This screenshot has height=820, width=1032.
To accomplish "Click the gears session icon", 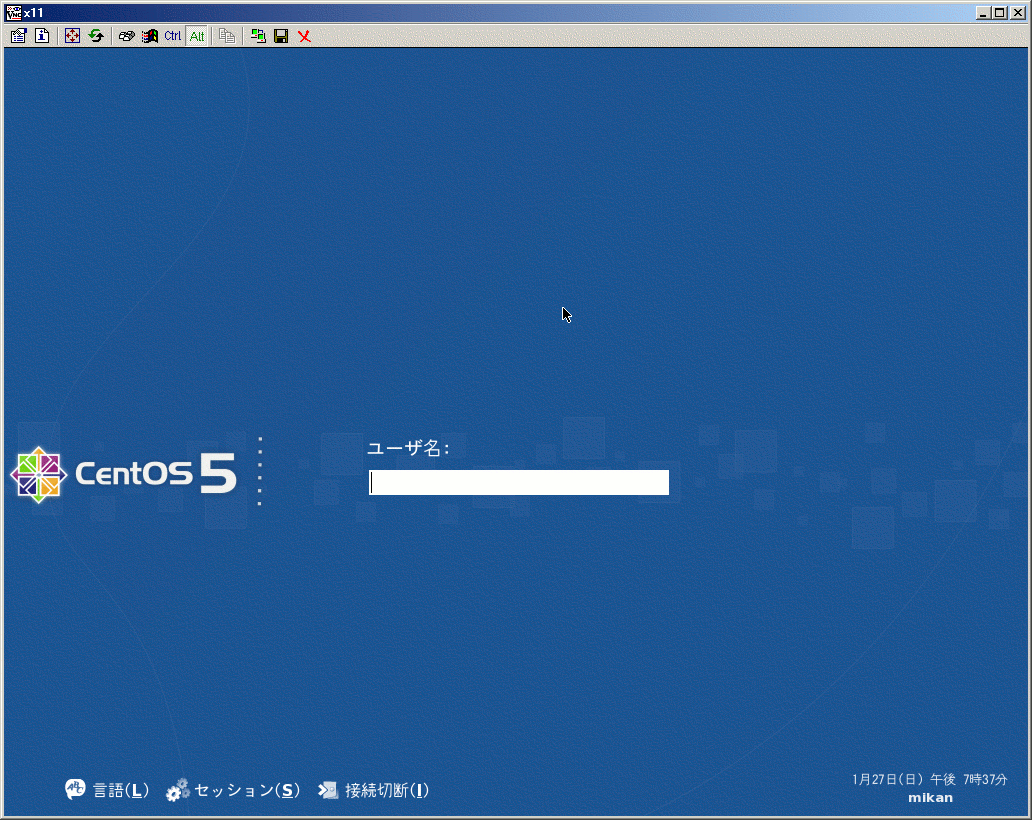I will pyautogui.click(x=178, y=790).
